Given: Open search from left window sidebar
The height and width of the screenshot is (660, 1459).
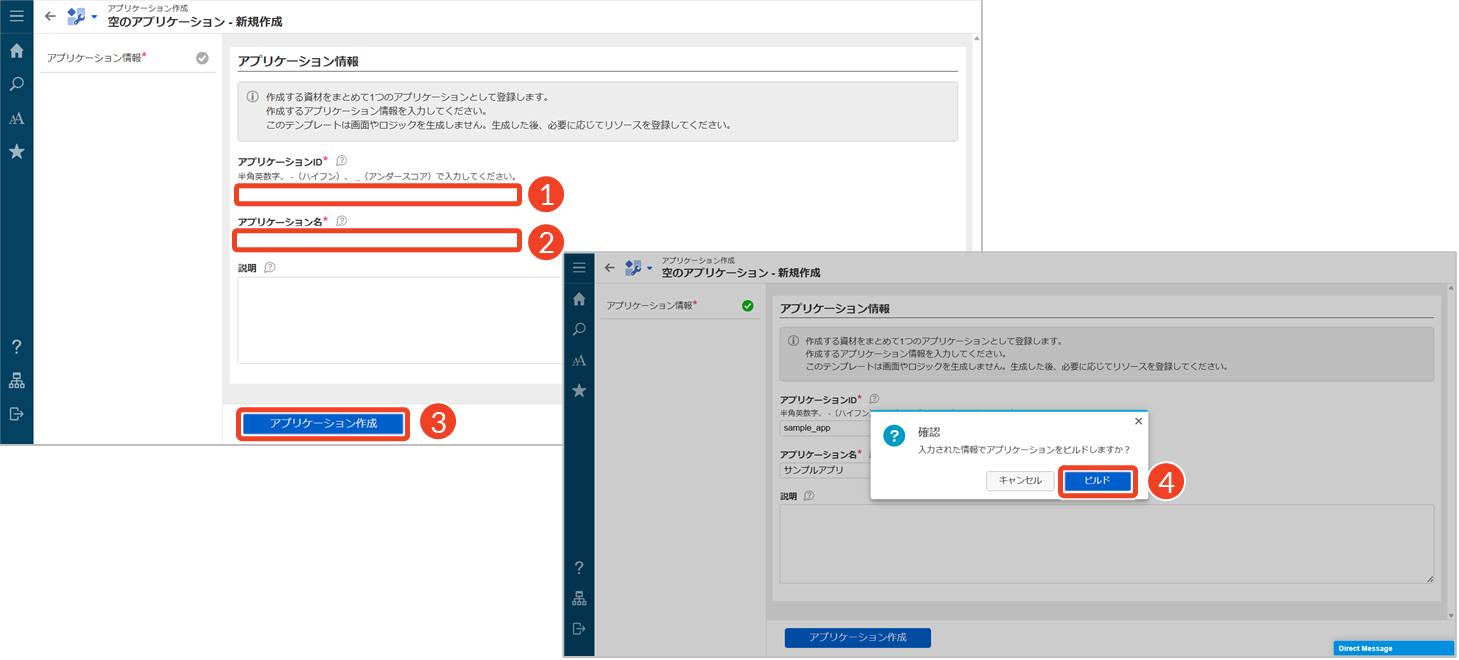Looking at the screenshot, I should 16,85.
